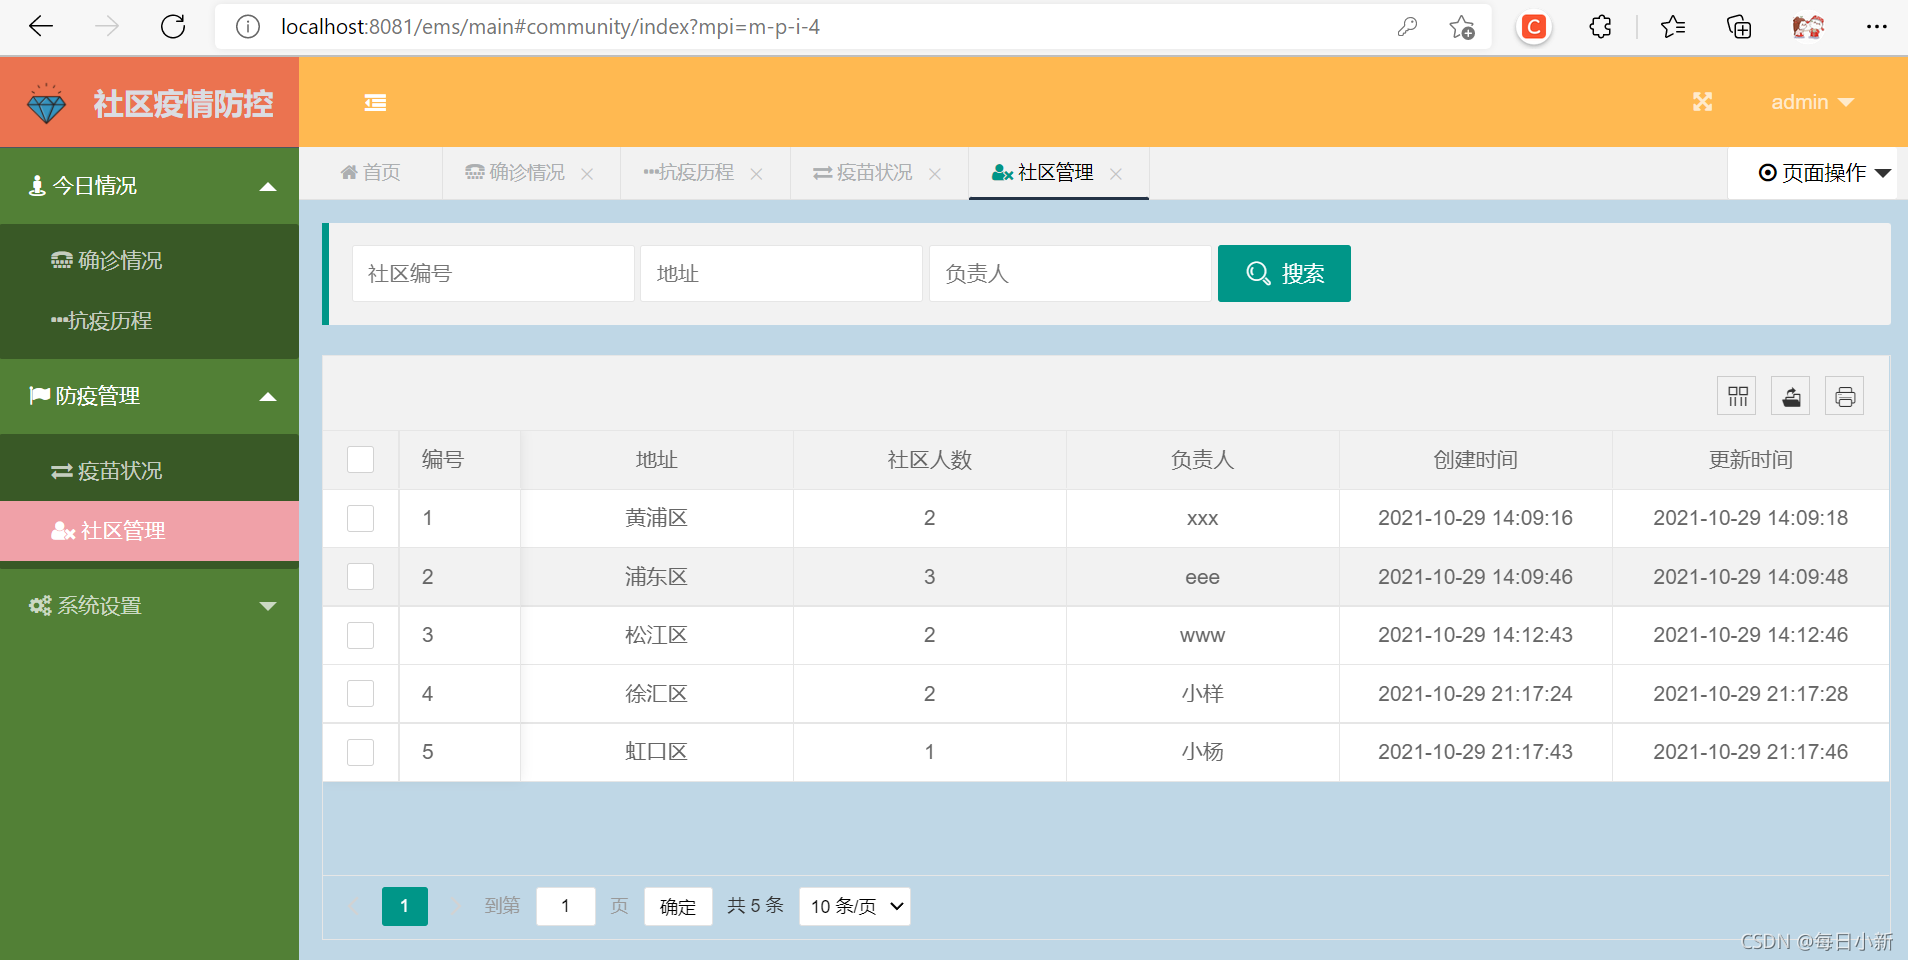Collapse the 今日情况 sidebar section
The height and width of the screenshot is (960, 1908).
click(149, 186)
